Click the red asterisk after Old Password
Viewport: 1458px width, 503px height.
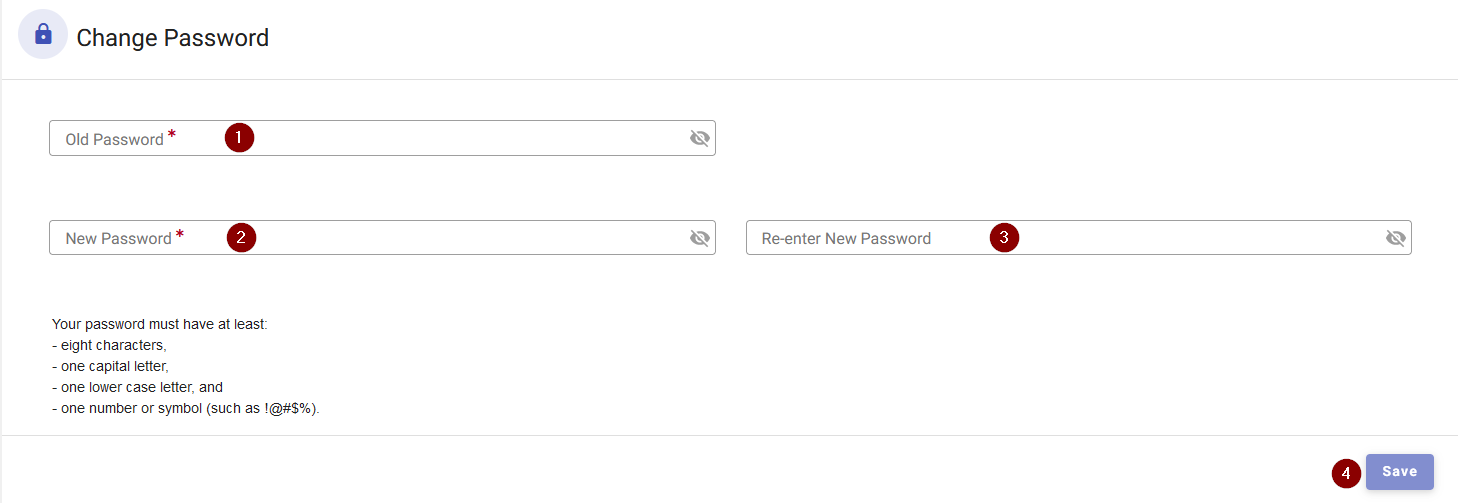click(171, 135)
